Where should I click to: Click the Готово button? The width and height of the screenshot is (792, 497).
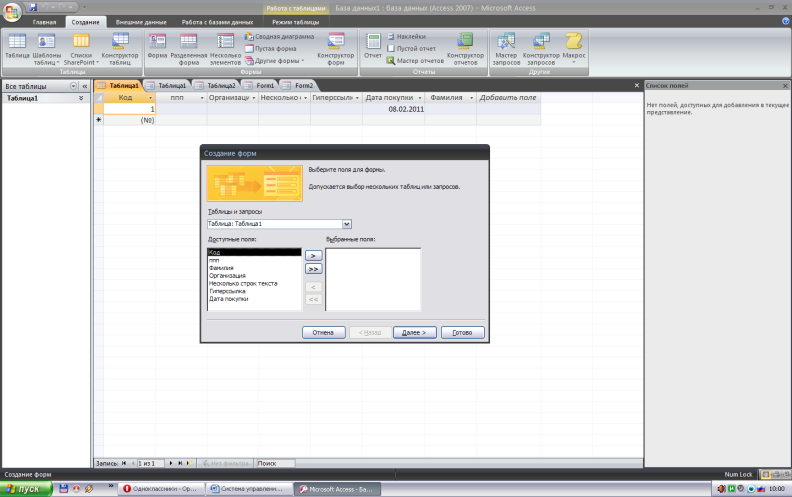462,332
